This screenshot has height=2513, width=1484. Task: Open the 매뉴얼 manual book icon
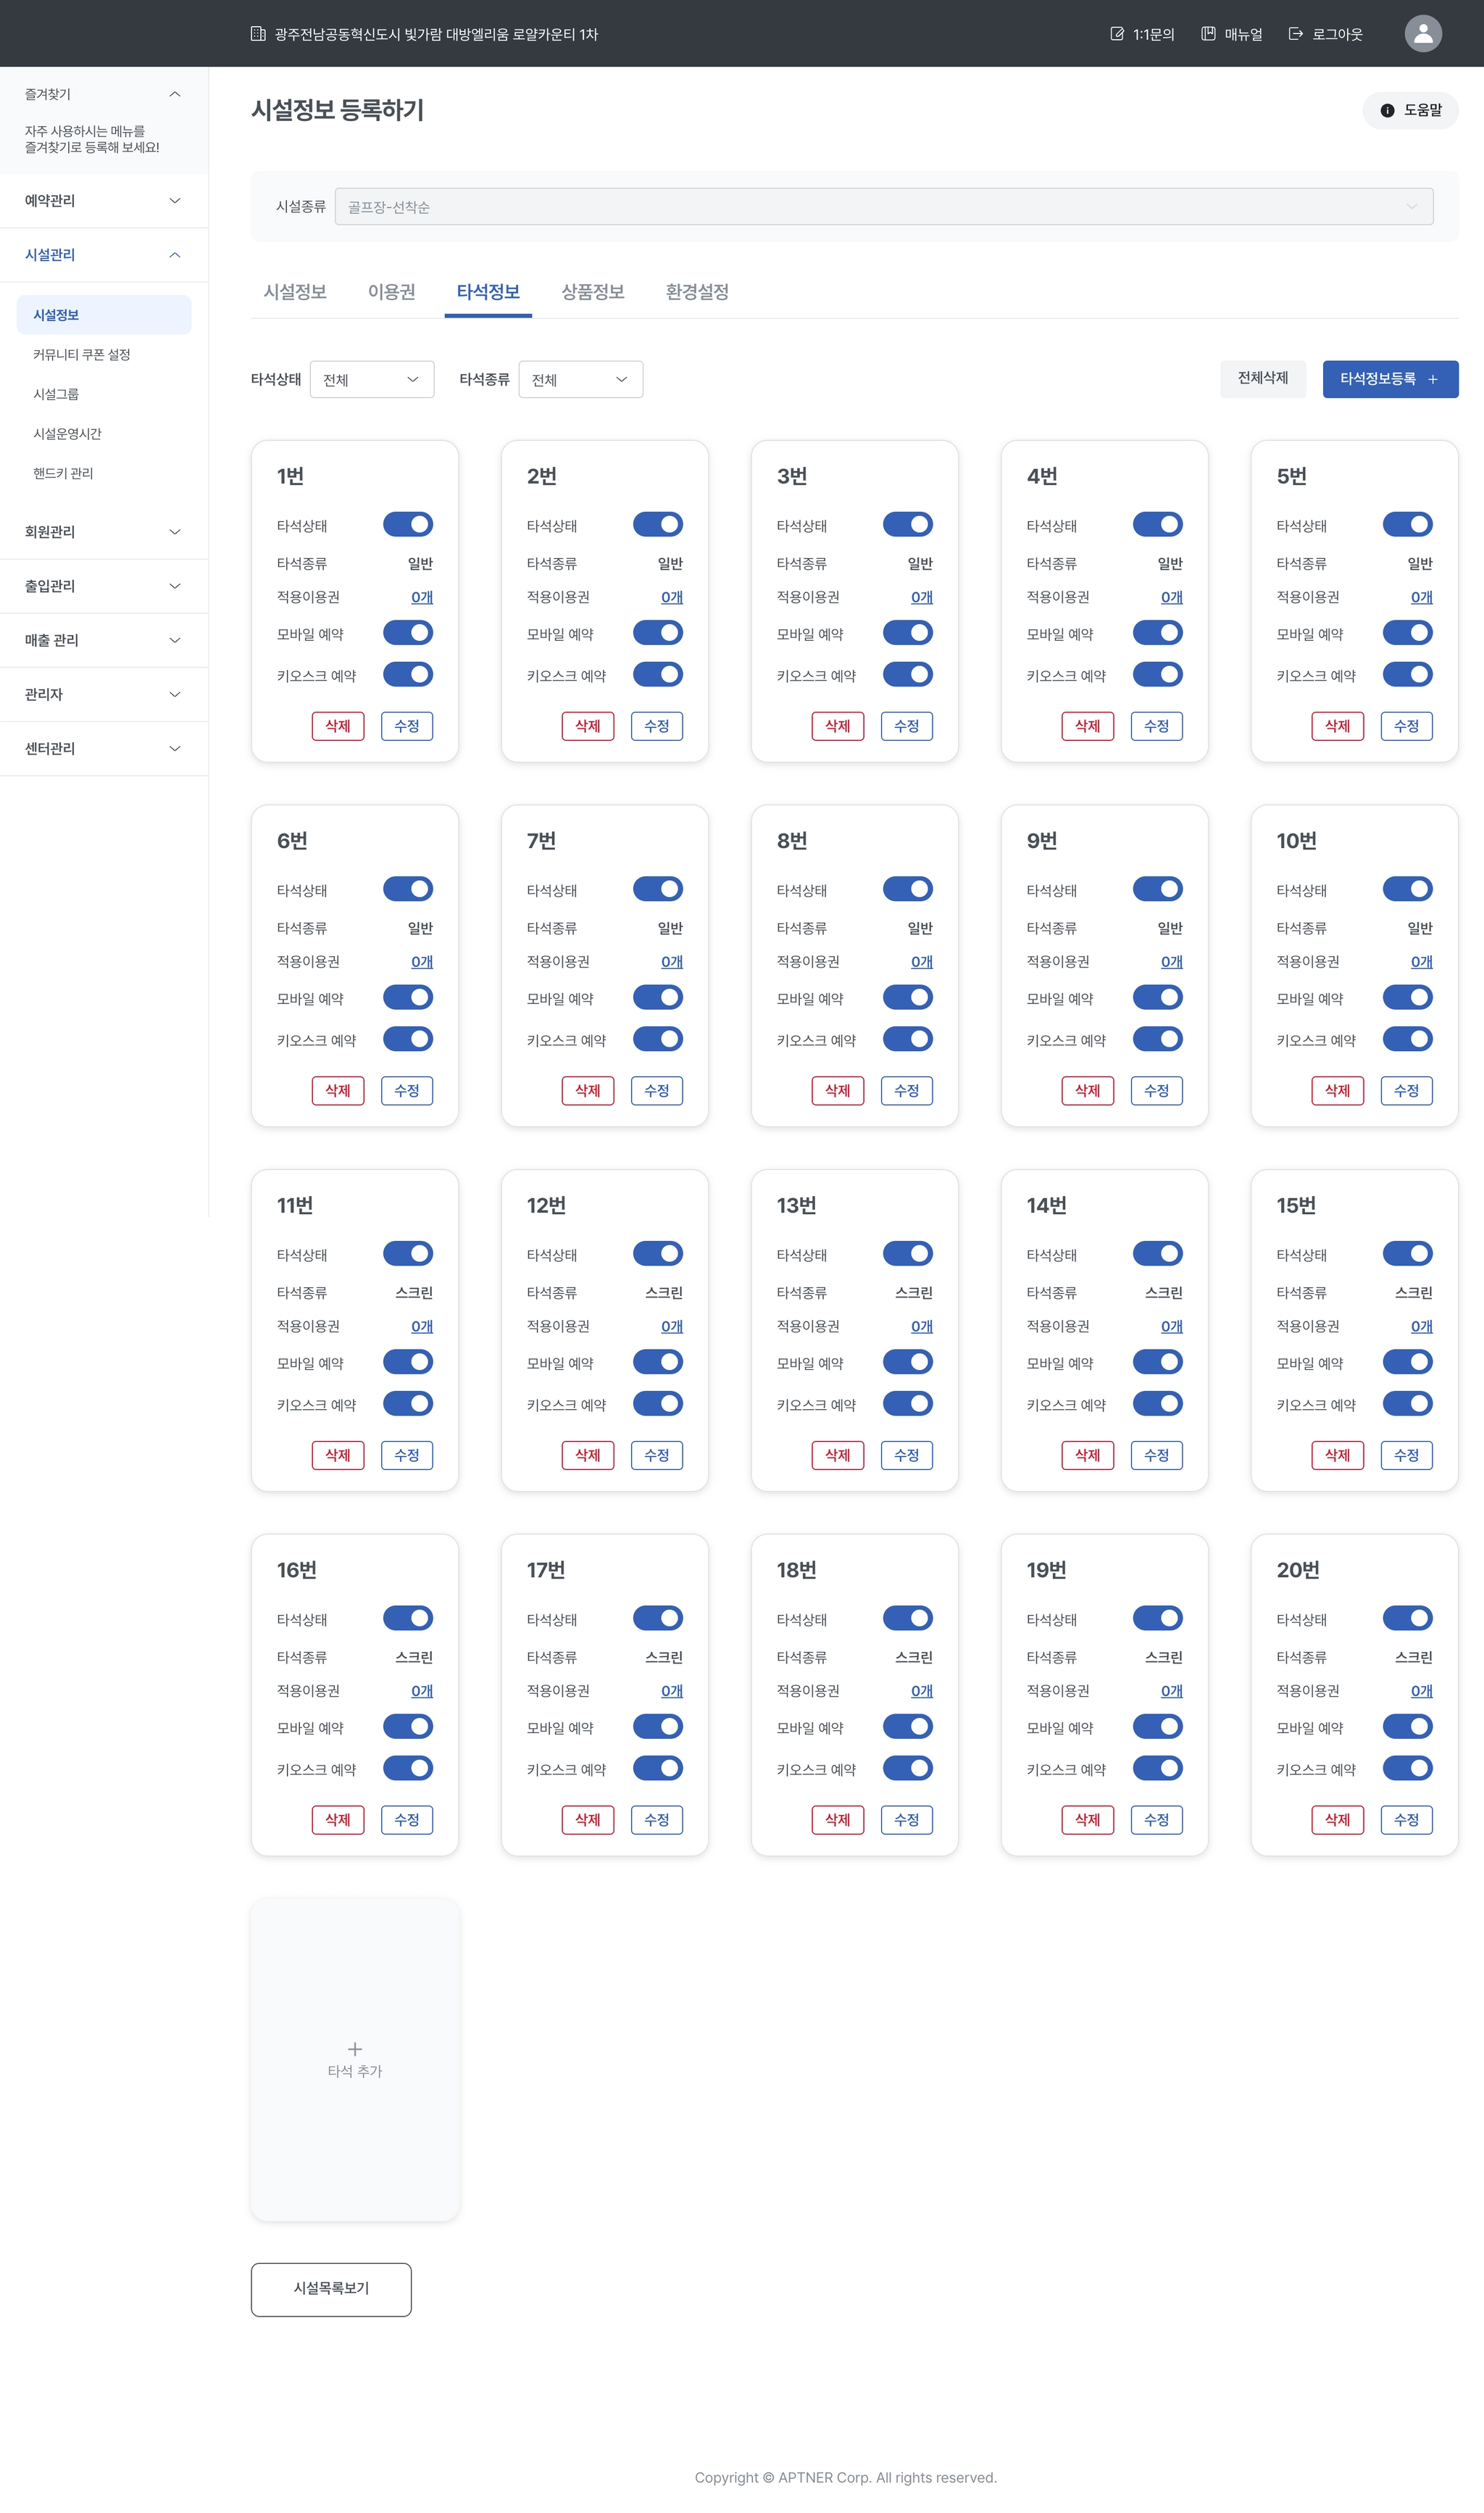1208,34
